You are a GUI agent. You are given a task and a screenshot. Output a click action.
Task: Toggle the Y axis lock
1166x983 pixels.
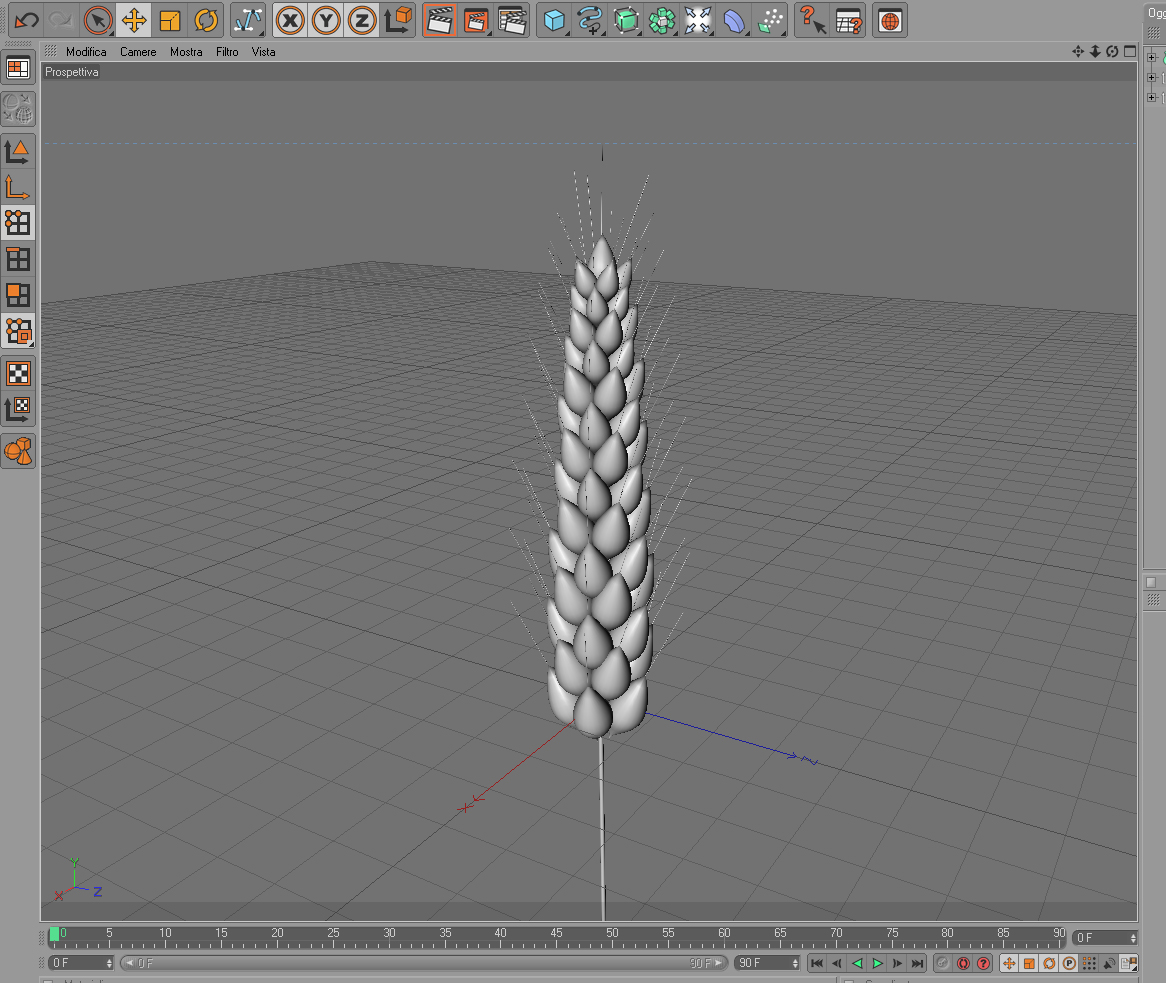[326, 20]
